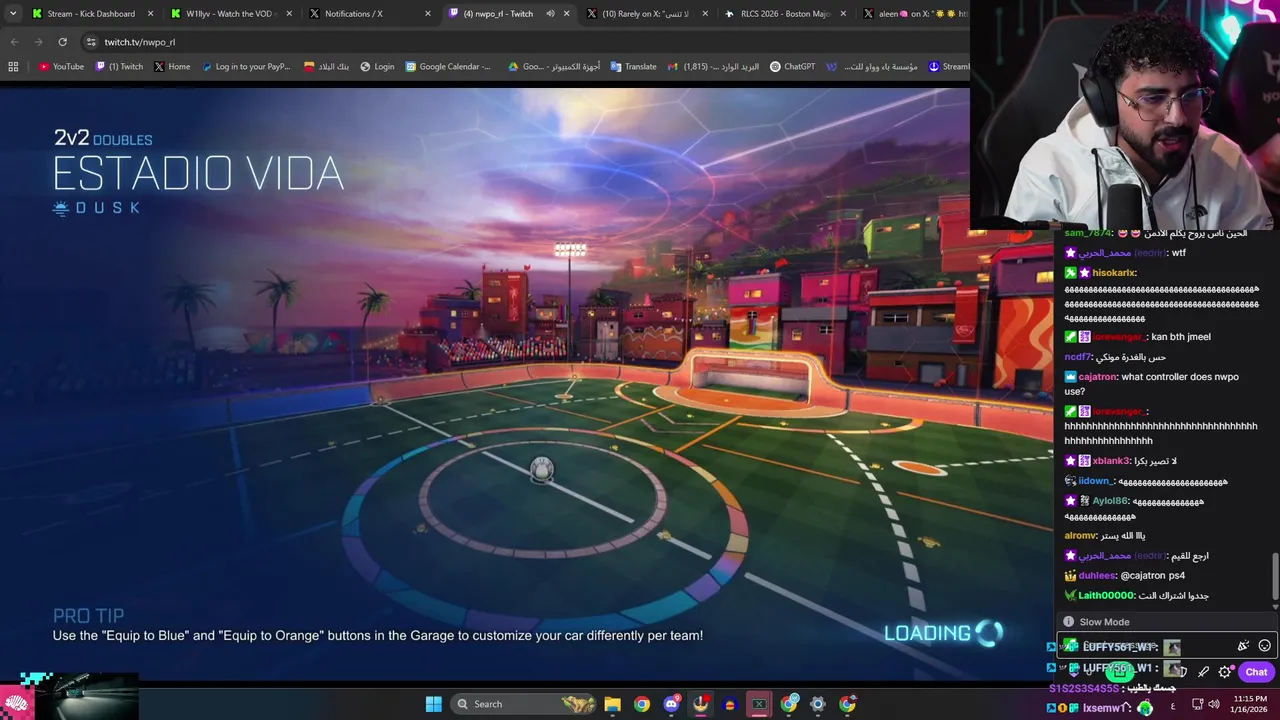Image resolution: width=1280 pixels, height=720 pixels.
Task: Open the RLCS 2026 Boston Major tab
Action: [x=787, y=14]
